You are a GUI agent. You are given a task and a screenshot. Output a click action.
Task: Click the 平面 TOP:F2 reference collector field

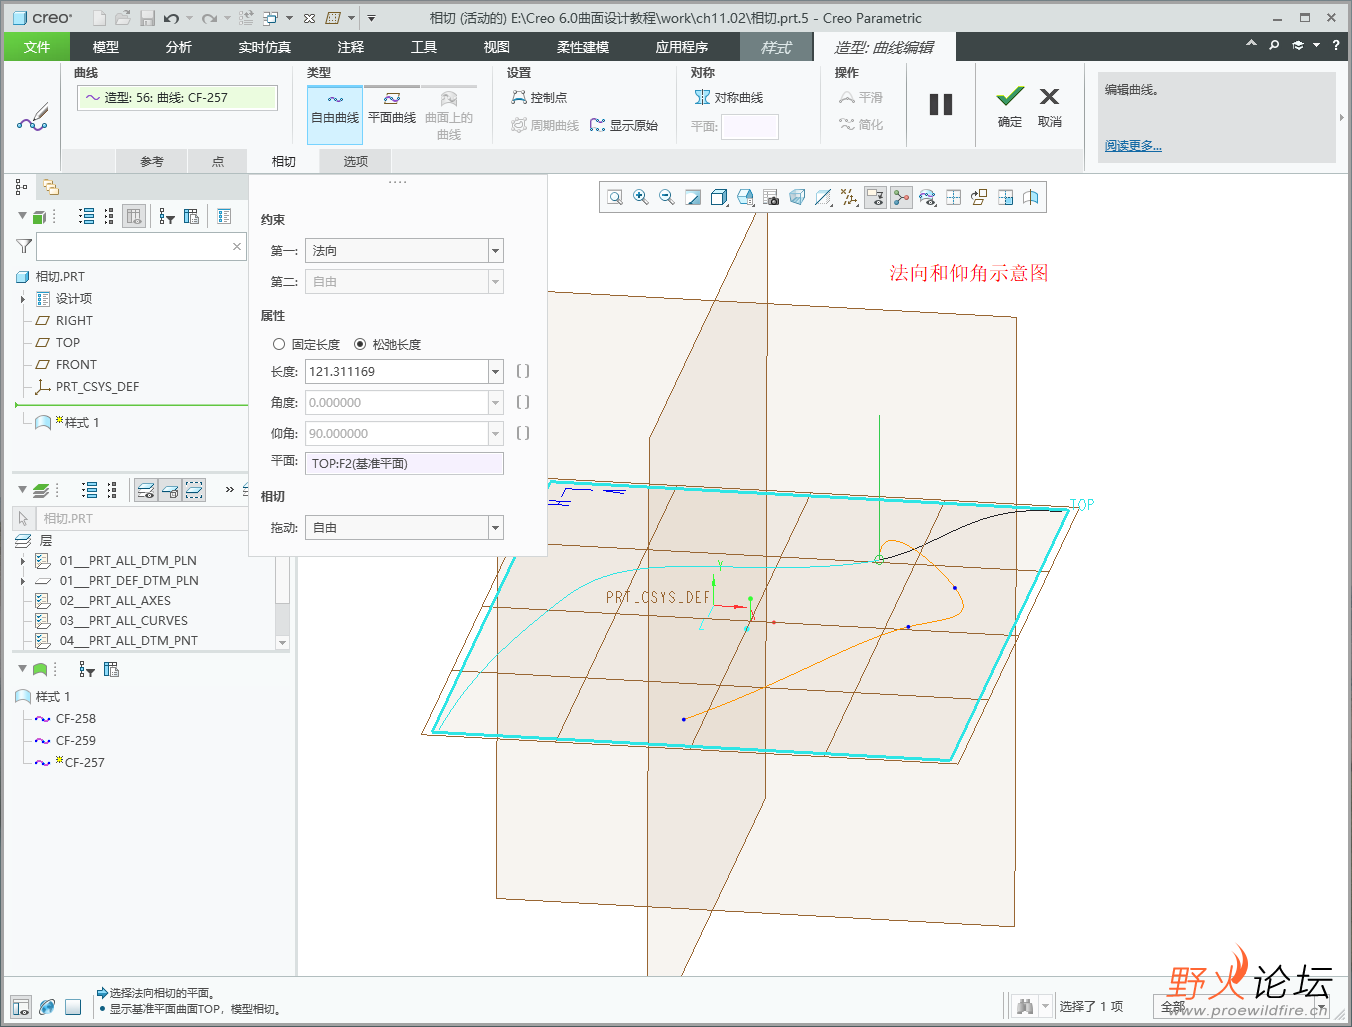404,463
